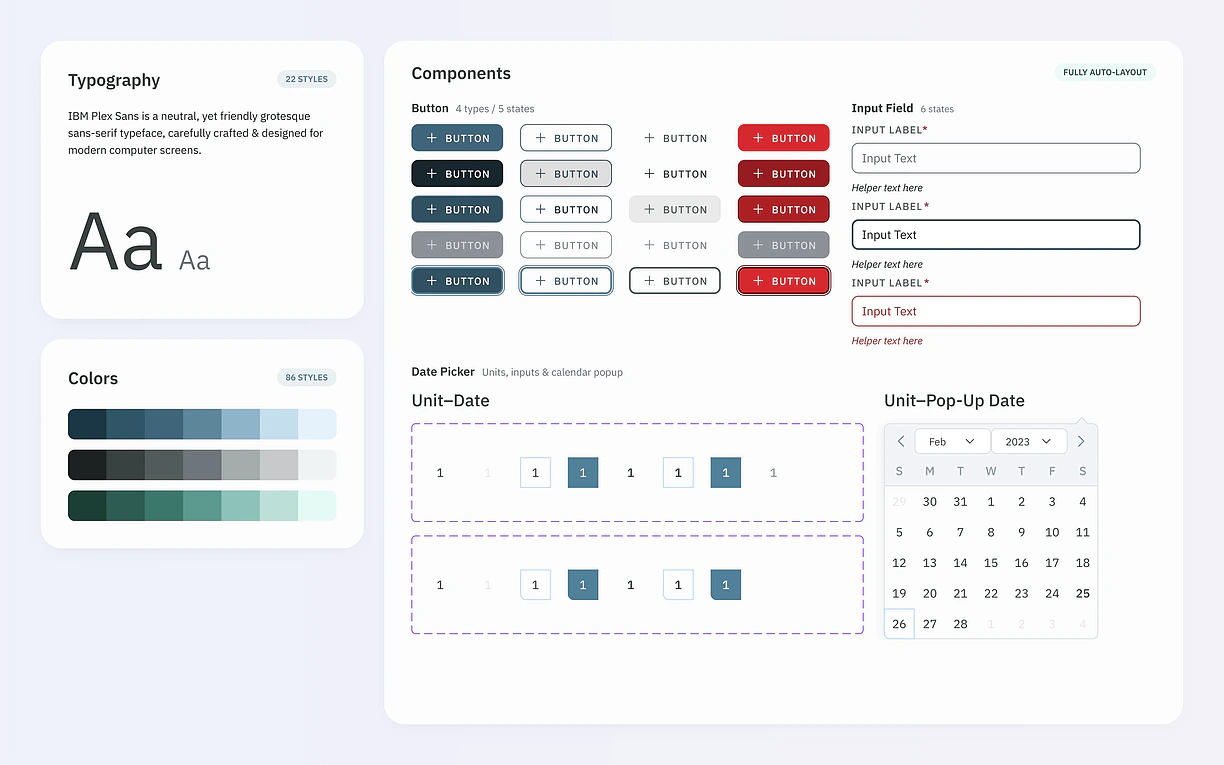1224x765 pixels.
Task: Click the 'Input Field' label
Action: tap(882, 108)
